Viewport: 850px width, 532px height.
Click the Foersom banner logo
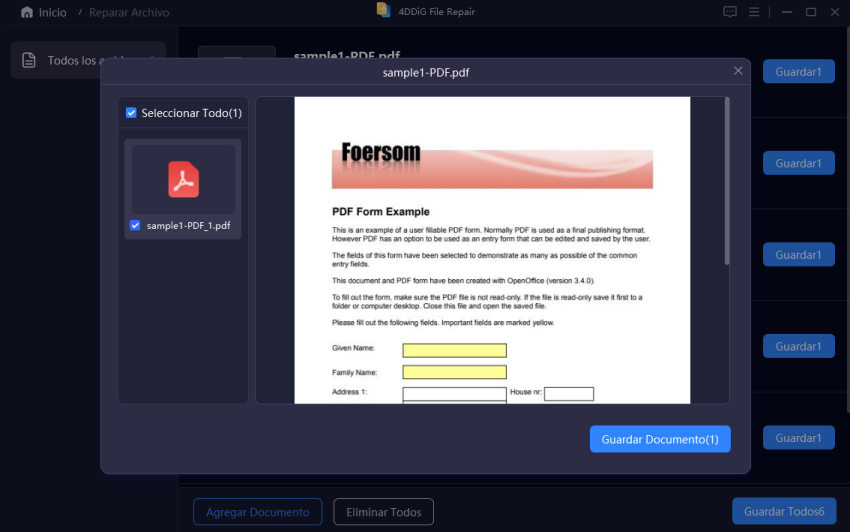click(381, 152)
